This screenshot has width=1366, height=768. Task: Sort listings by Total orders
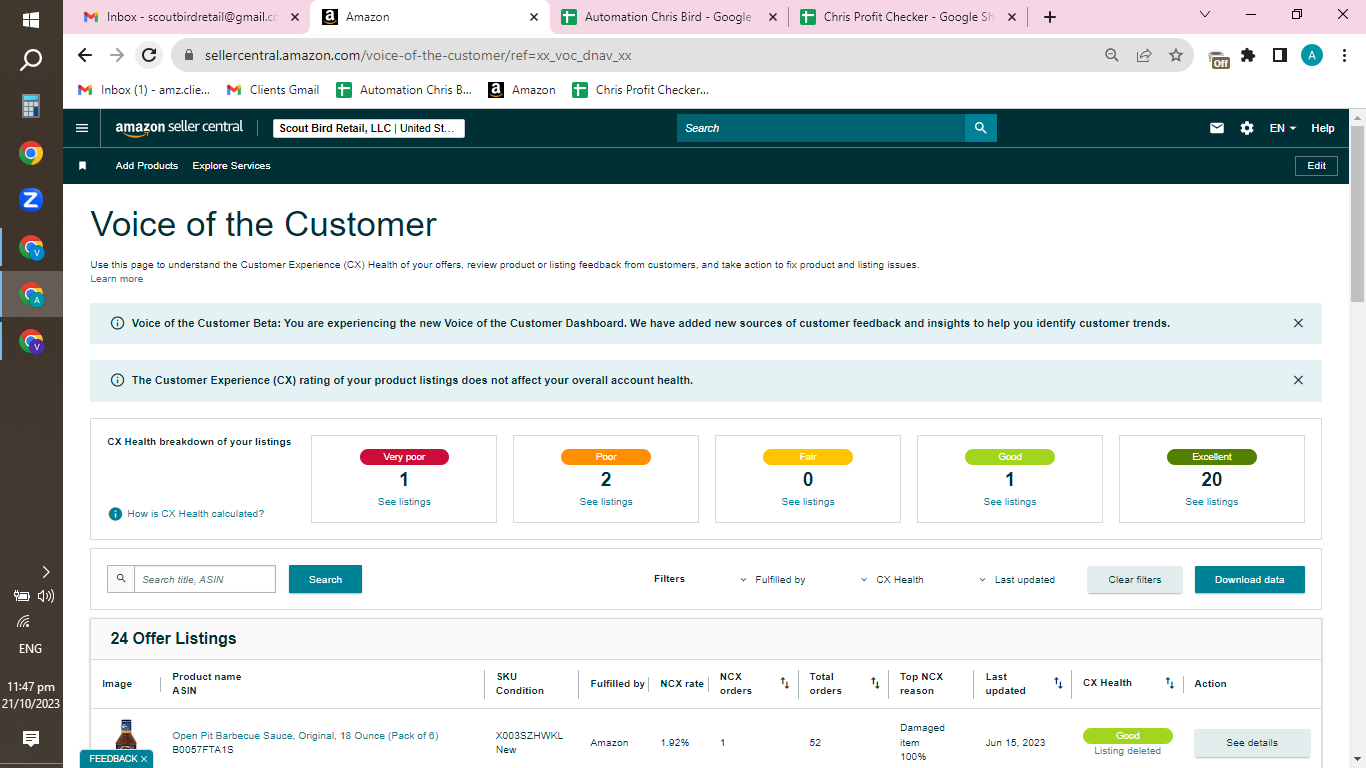[875, 684]
